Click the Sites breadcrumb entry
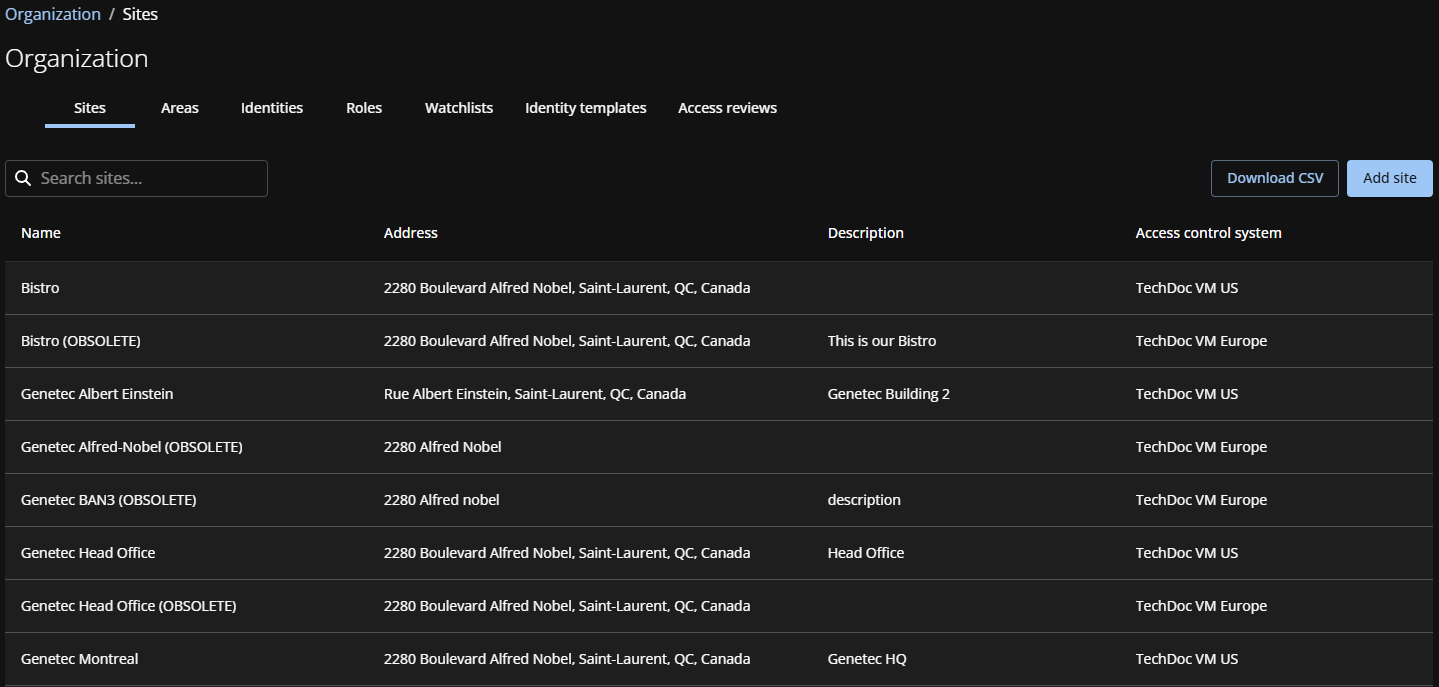 point(140,13)
